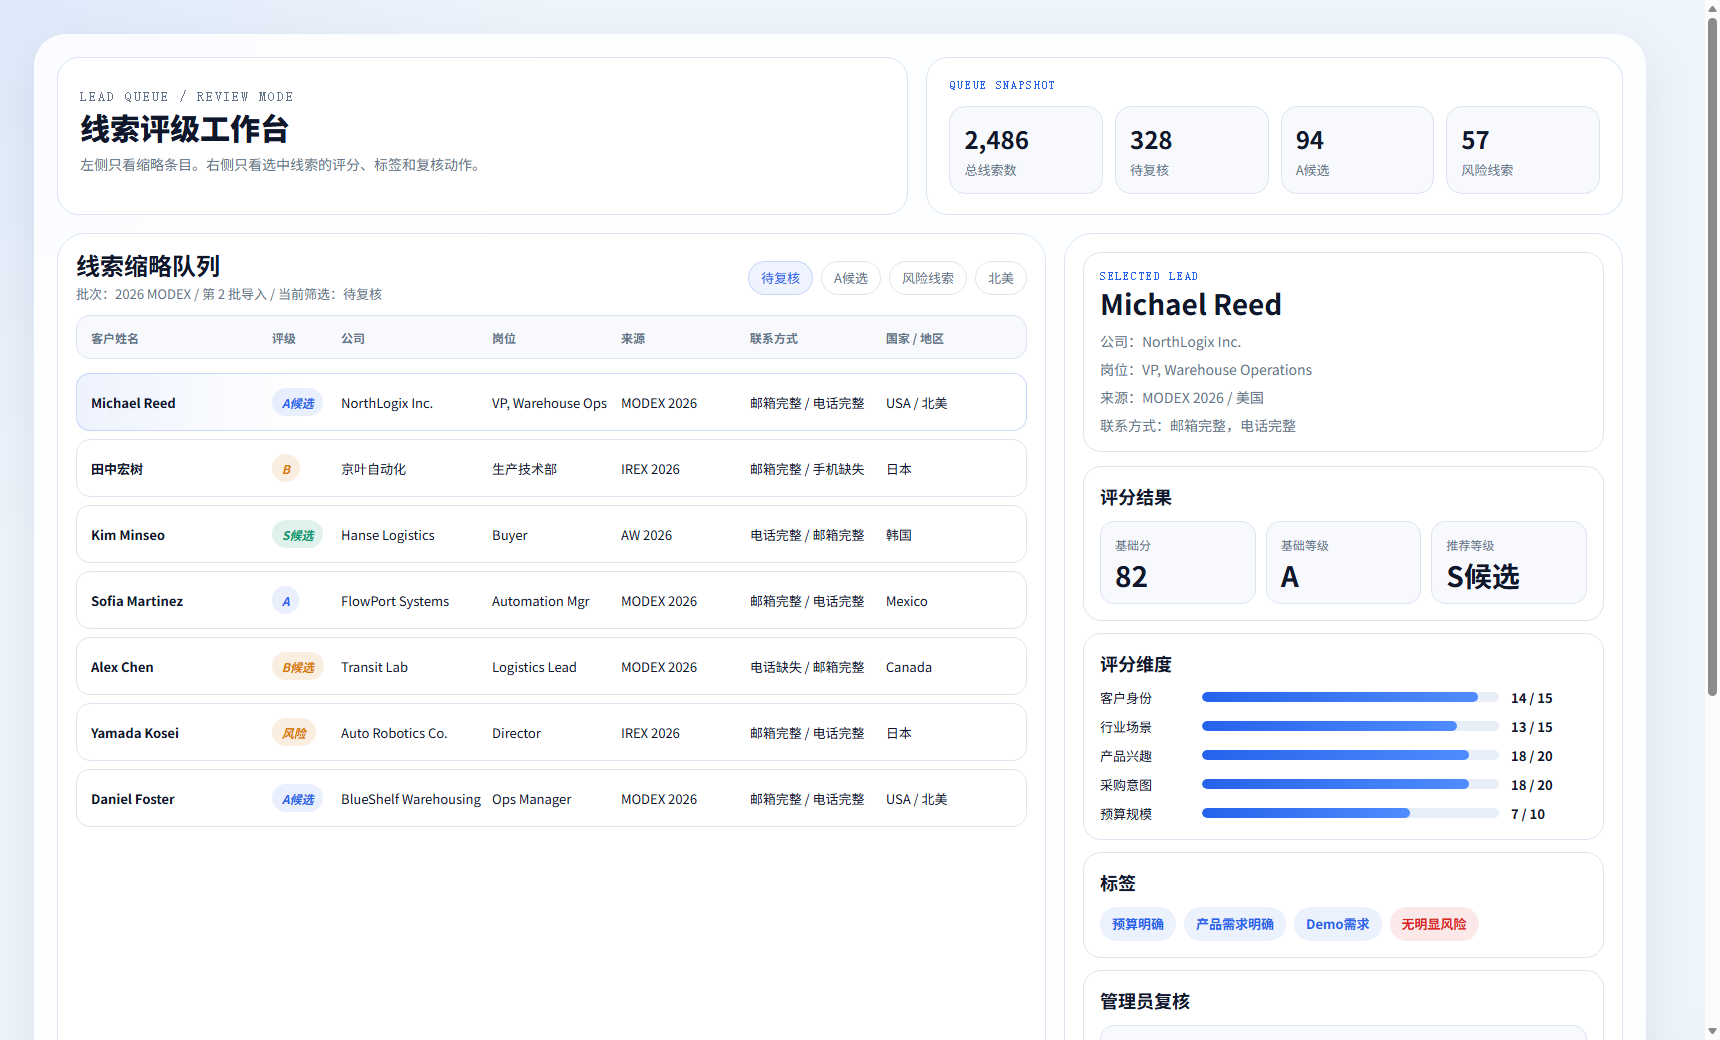Click the 无明显风险 tag
This screenshot has width=1720, height=1040.
click(1434, 924)
